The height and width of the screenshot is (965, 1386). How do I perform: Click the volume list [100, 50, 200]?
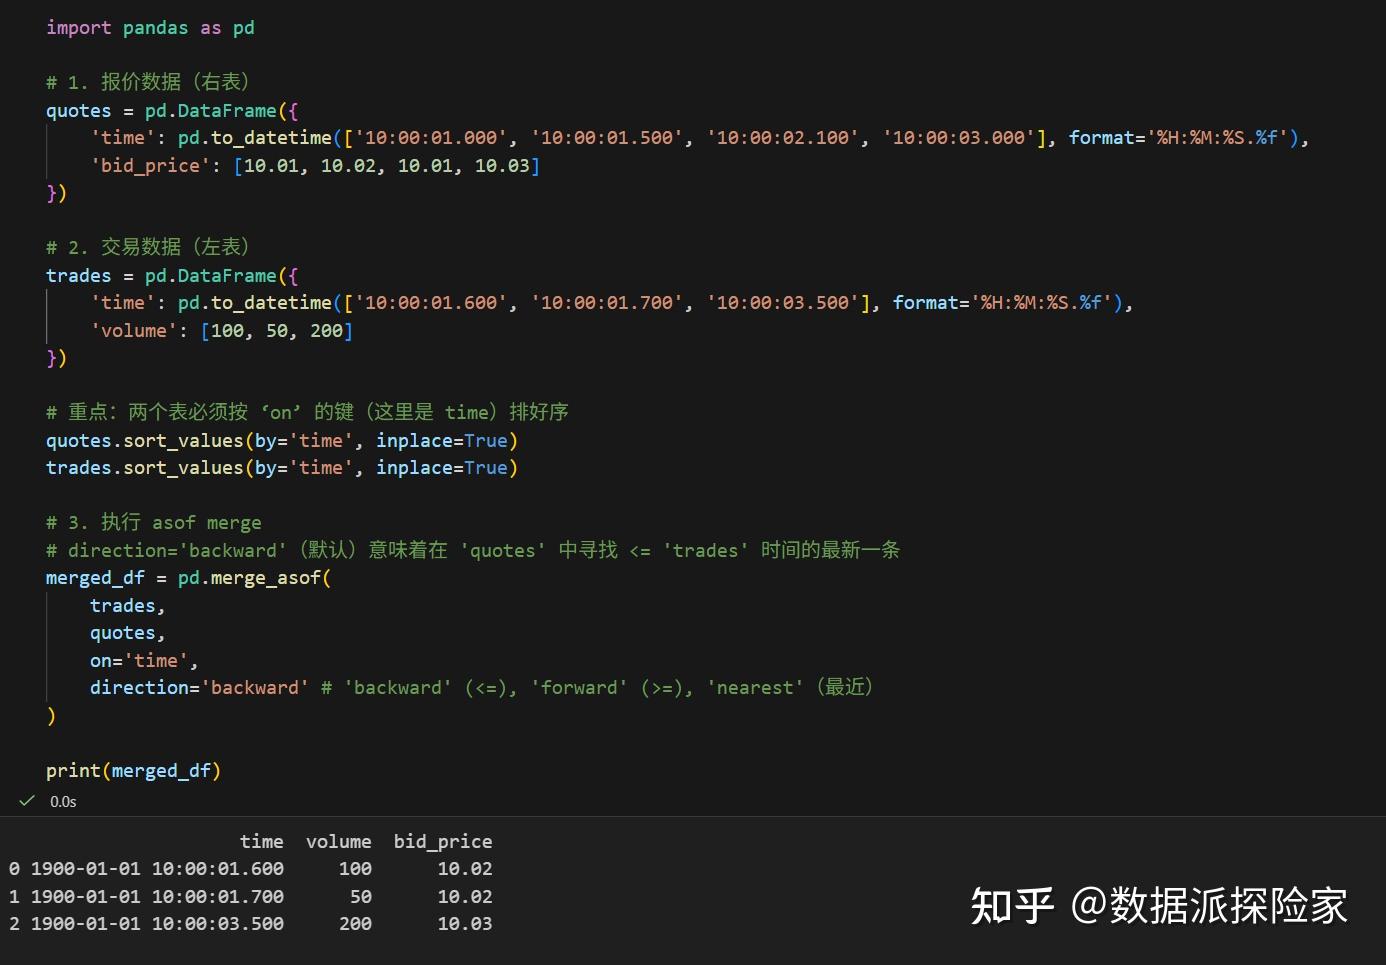(277, 331)
